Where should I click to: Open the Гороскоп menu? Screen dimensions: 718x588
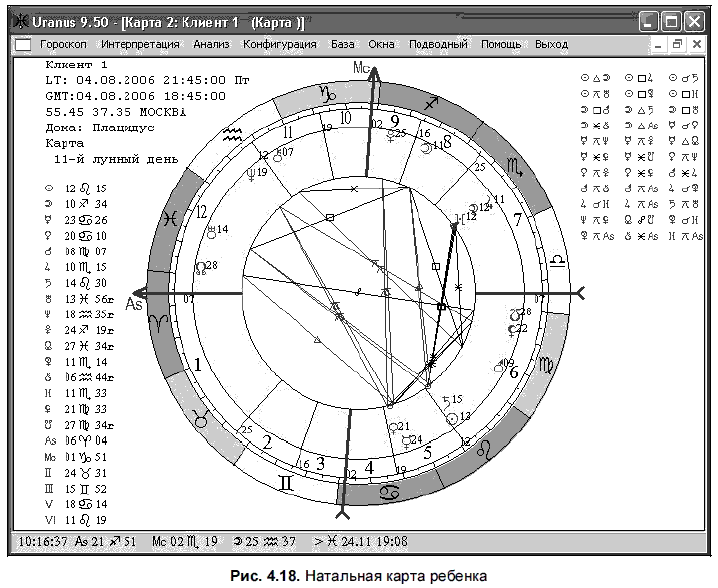pos(63,44)
